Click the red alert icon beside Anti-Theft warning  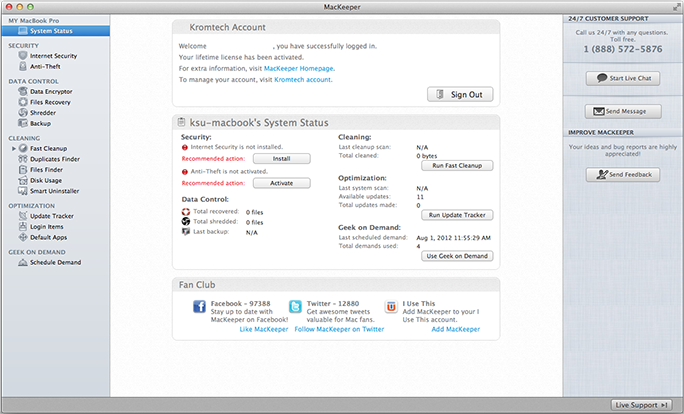click(x=185, y=172)
